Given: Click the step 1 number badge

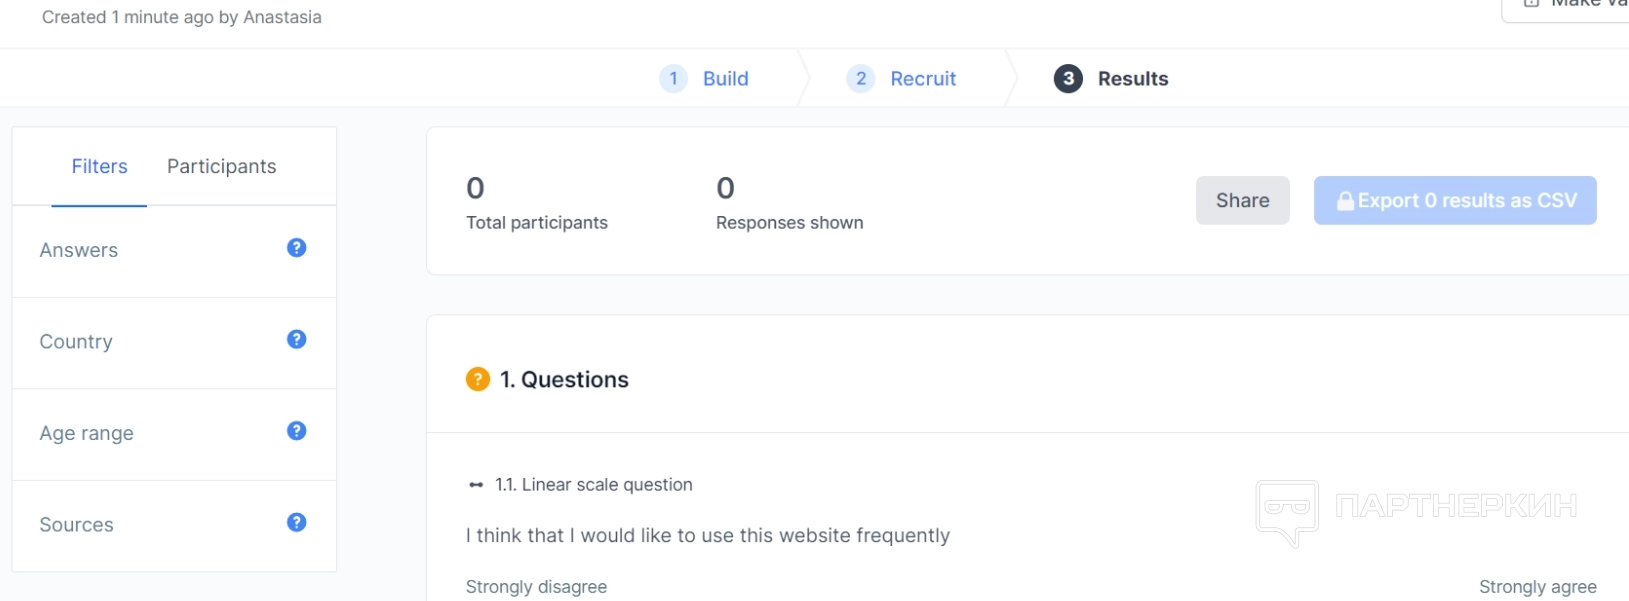Looking at the screenshot, I should pos(673,79).
